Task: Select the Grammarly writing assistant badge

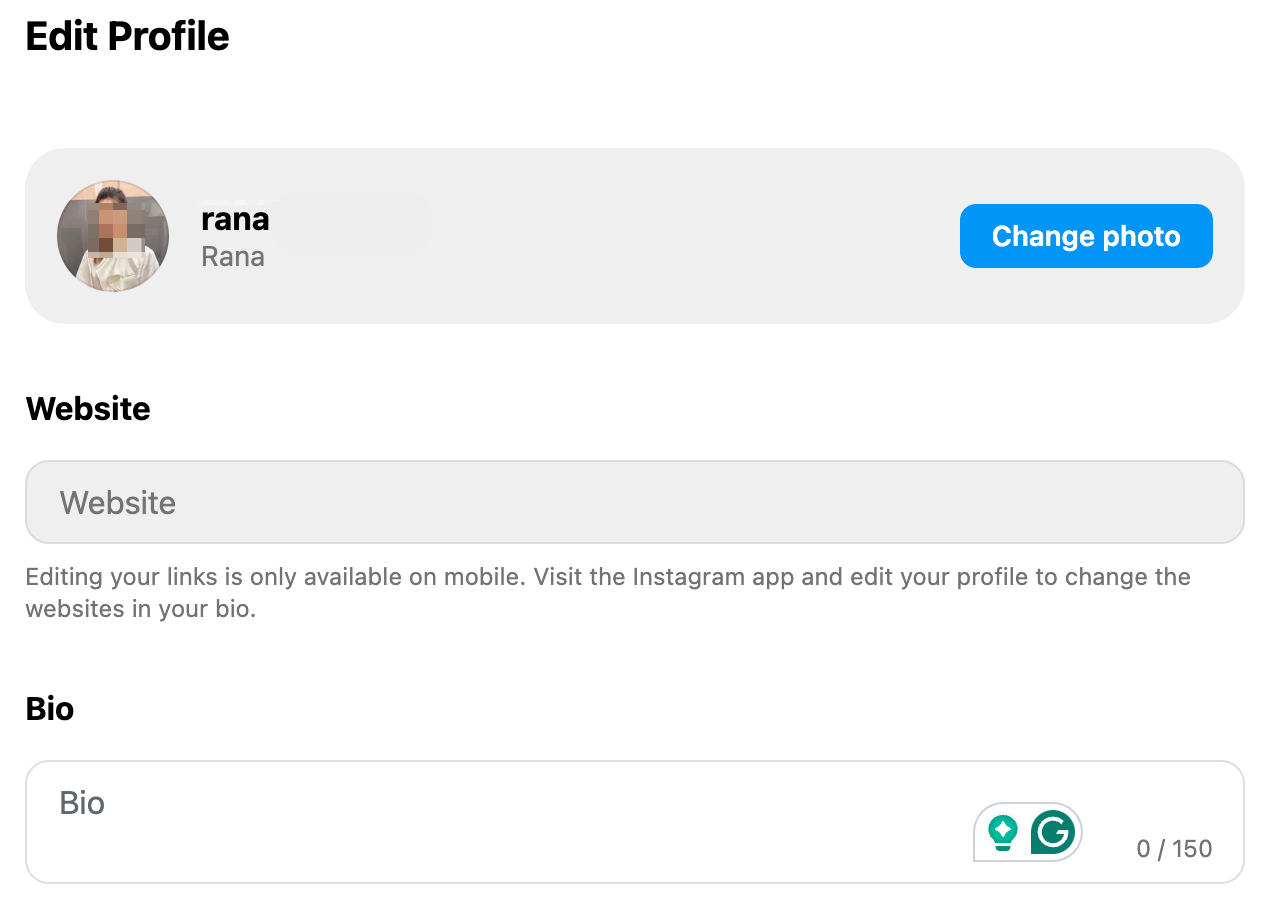Action: pyautogui.click(x=1027, y=832)
